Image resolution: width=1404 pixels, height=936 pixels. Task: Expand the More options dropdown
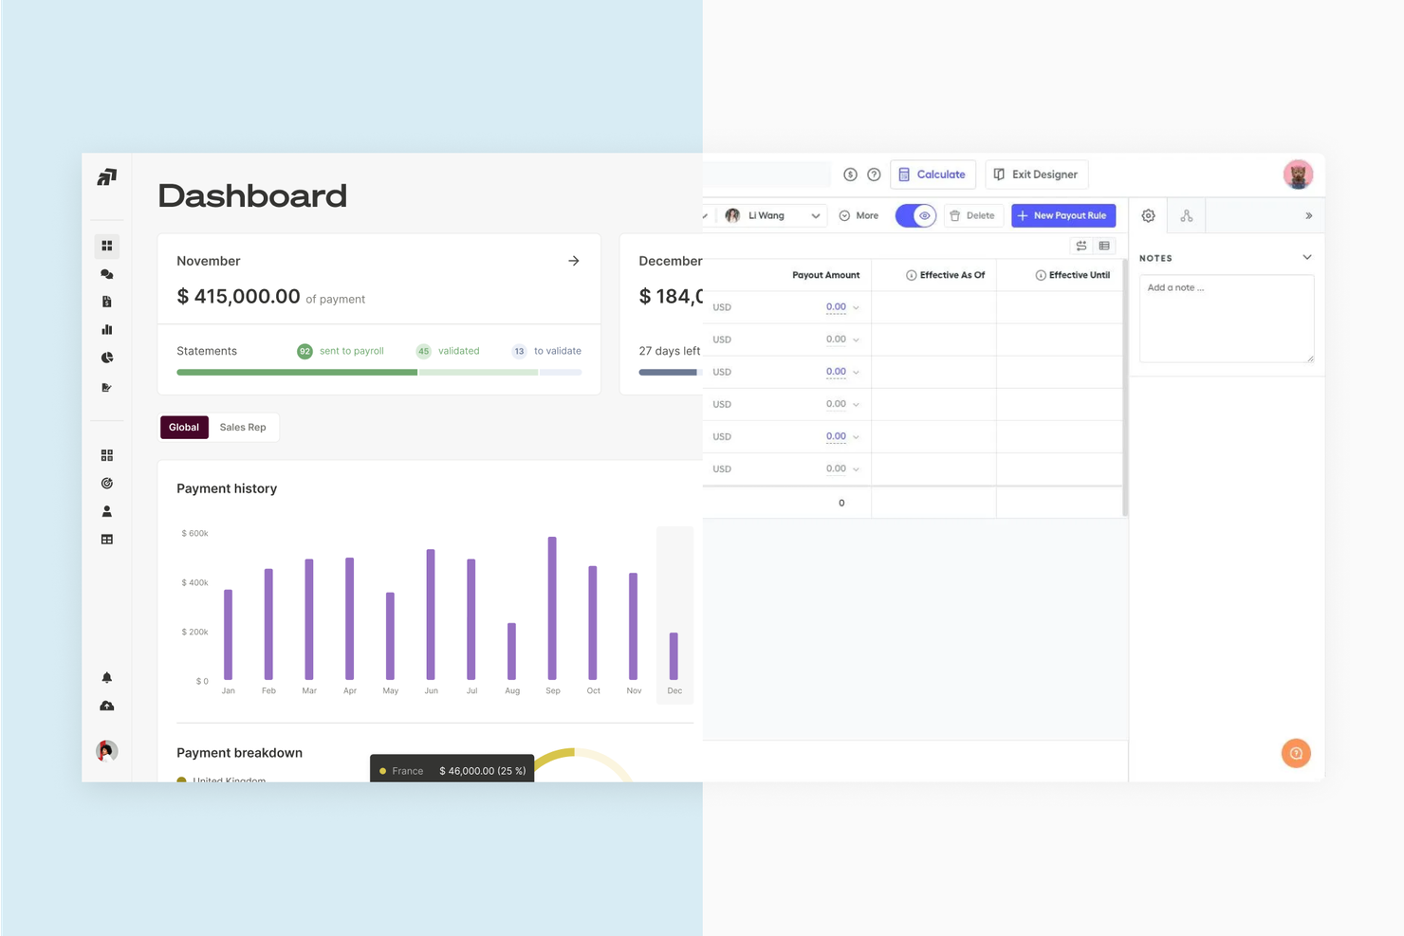click(858, 215)
